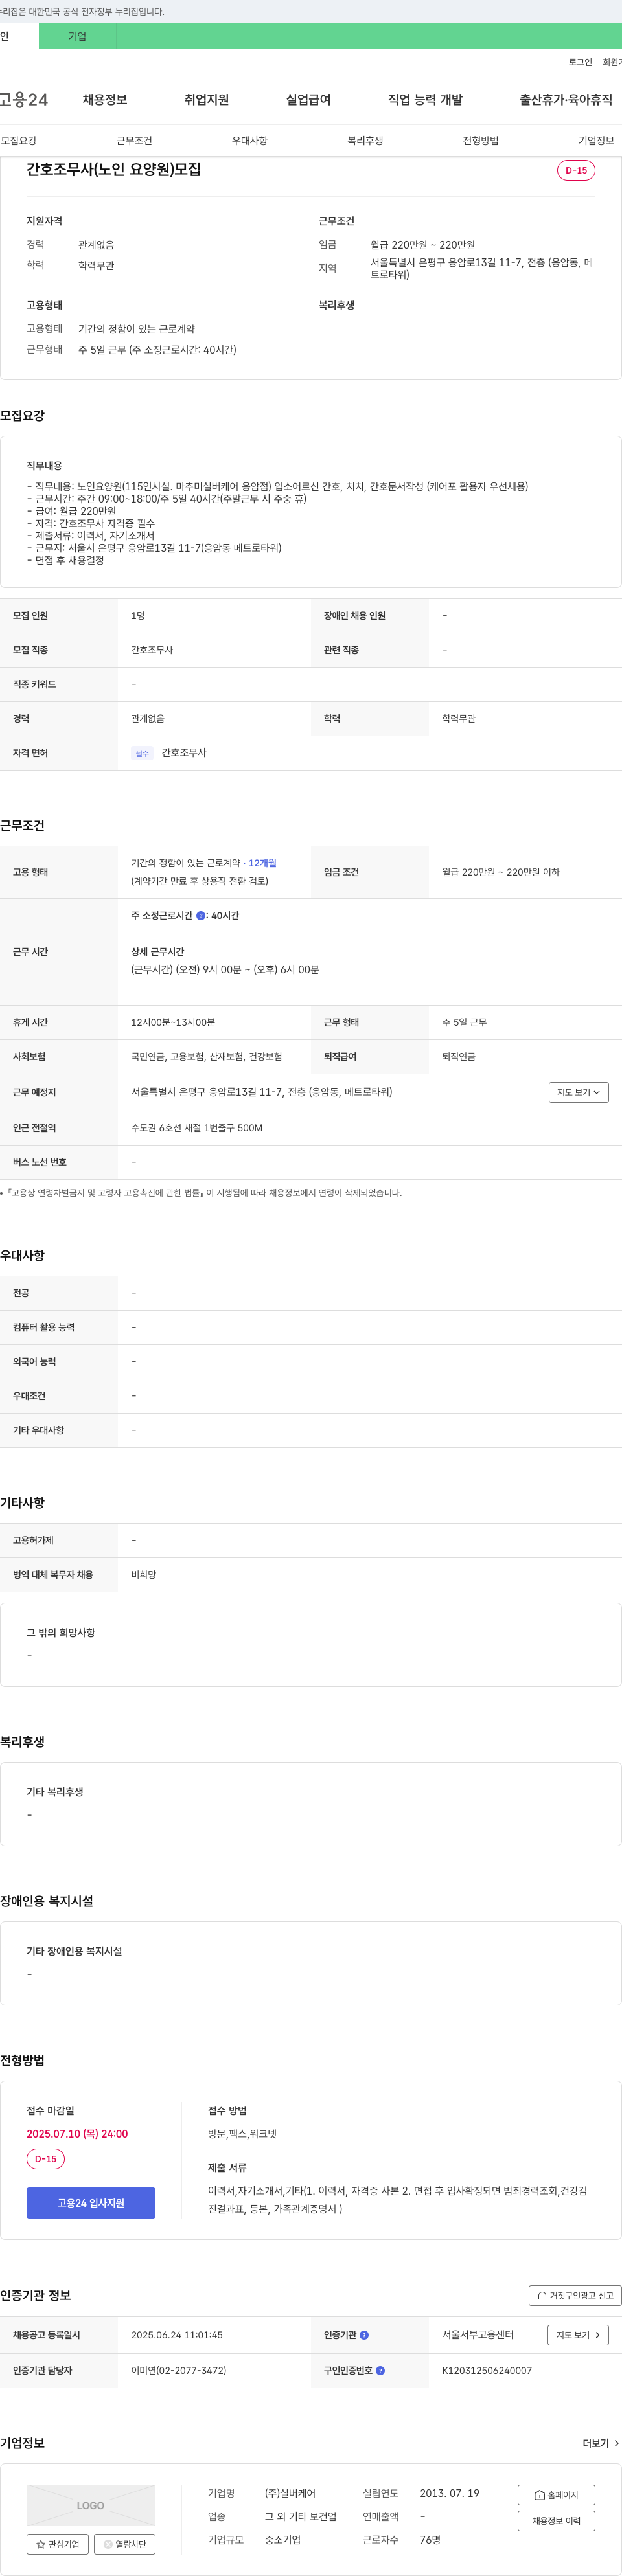Switch to the 기업 tab
622x2576 pixels.
[77, 36]
